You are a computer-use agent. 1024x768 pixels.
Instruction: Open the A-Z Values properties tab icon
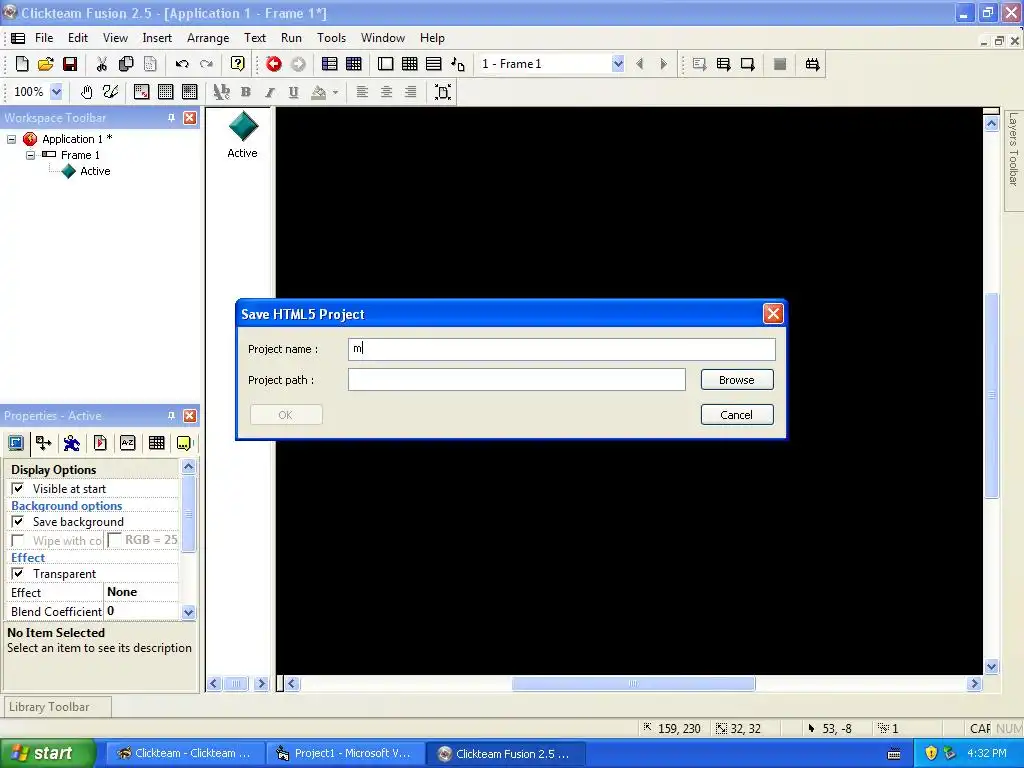[x=128, y=443]
